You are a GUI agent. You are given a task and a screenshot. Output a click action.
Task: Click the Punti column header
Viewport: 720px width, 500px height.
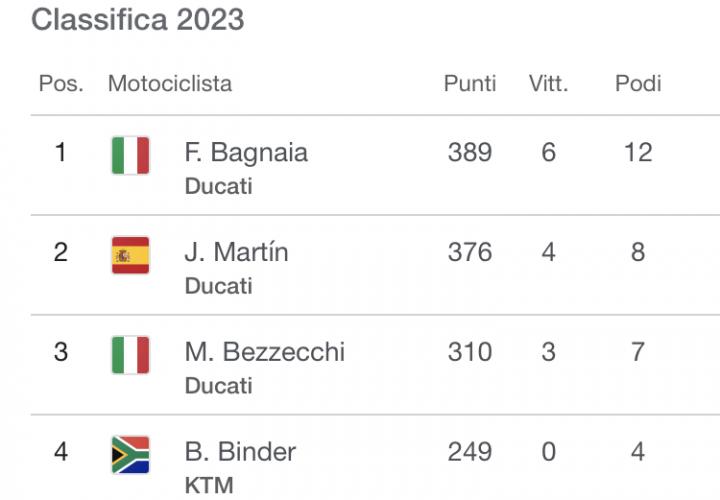pos(470,83)
